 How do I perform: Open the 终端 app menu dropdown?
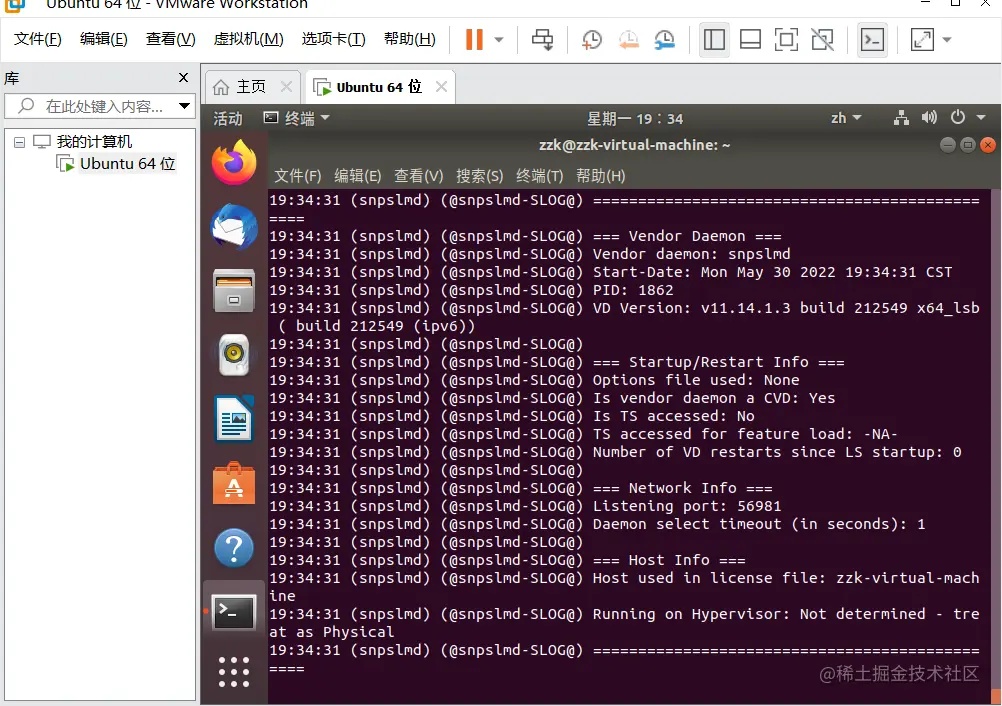pyautogui.click(x=297, y=118)
